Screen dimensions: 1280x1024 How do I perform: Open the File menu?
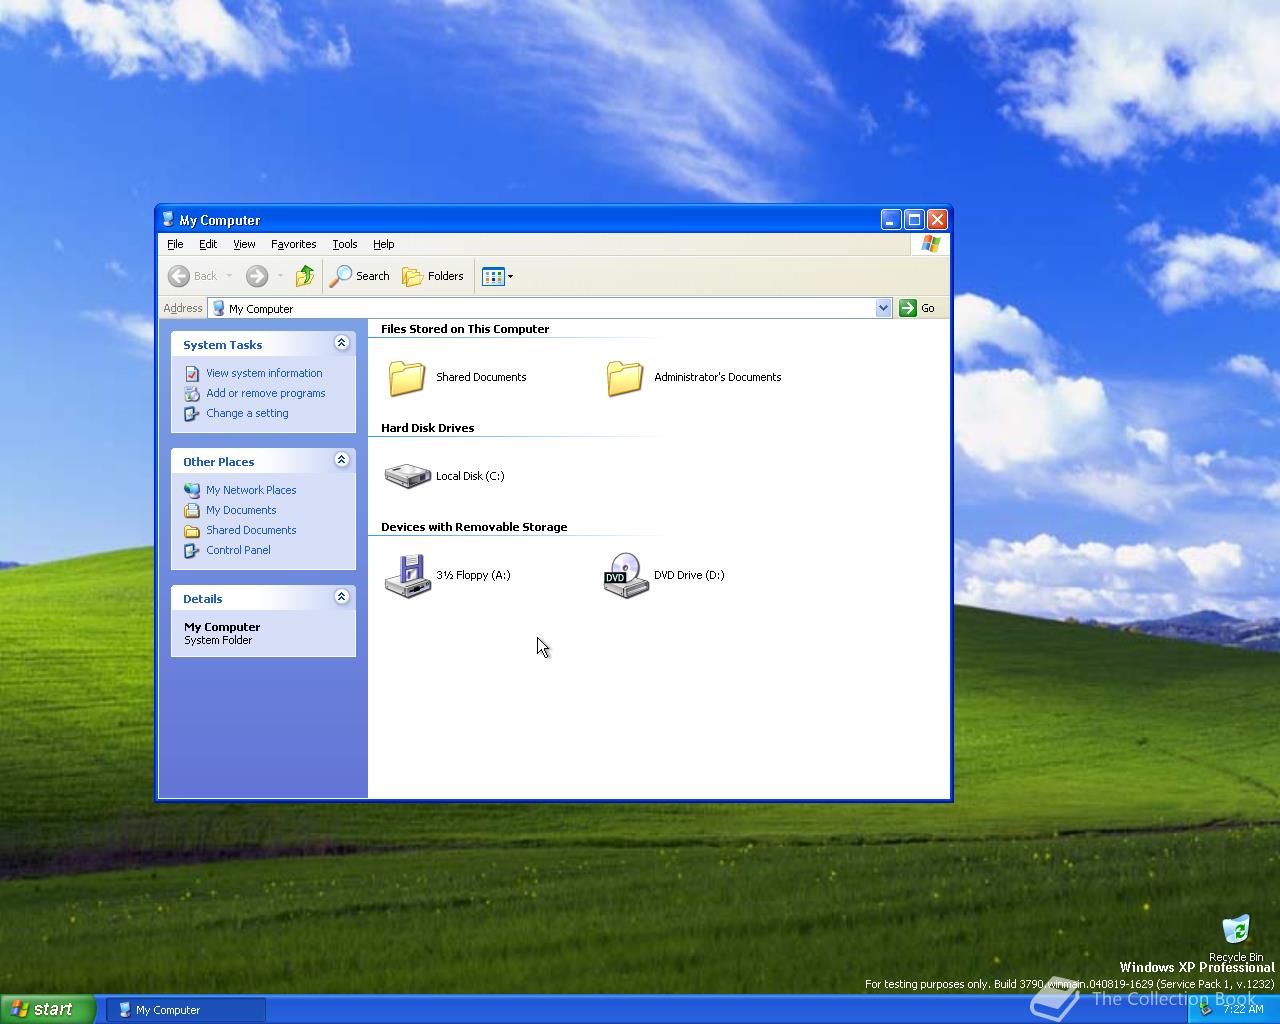175,244
